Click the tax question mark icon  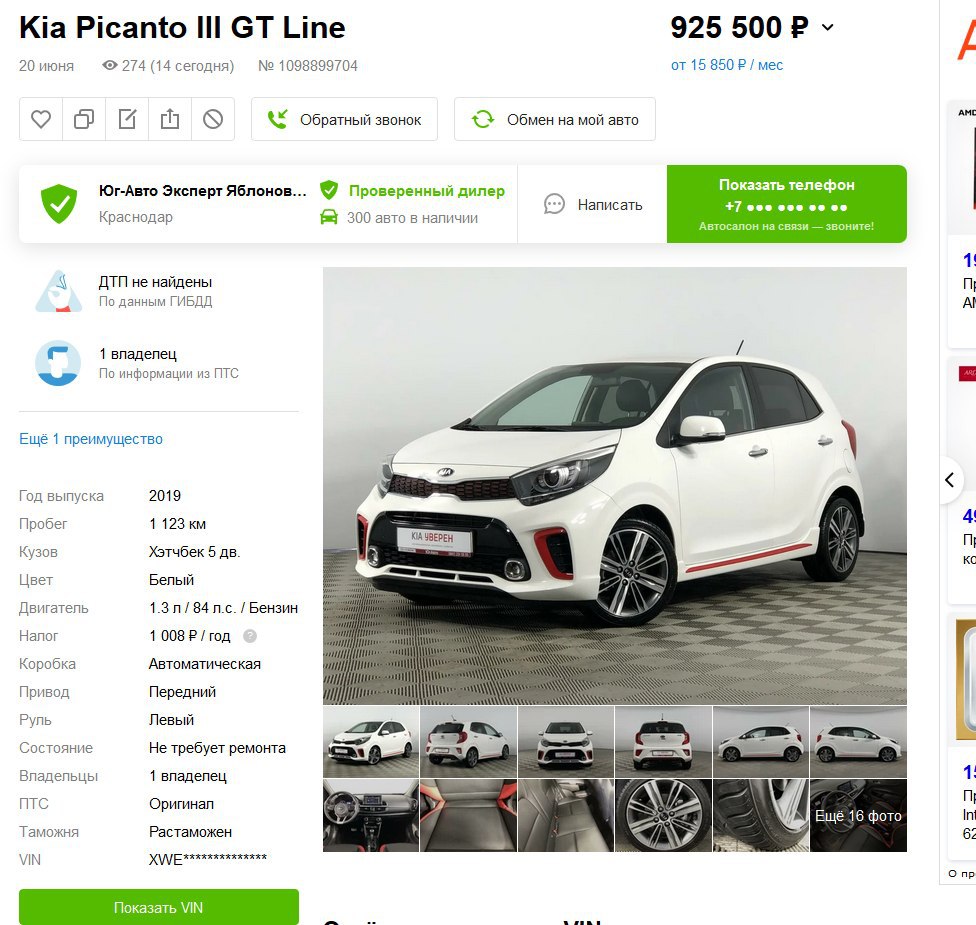pyautogui.click(x=250, y=636)
